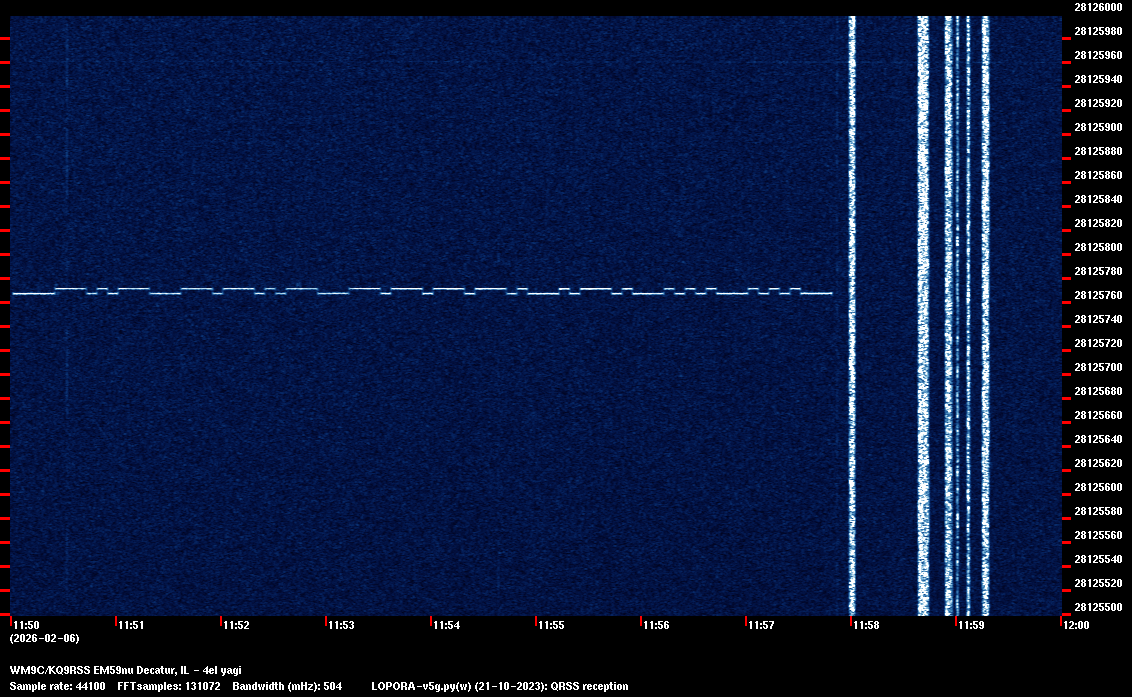Click the 28125900 frequency label
1132x697 pixels.
1097,127
